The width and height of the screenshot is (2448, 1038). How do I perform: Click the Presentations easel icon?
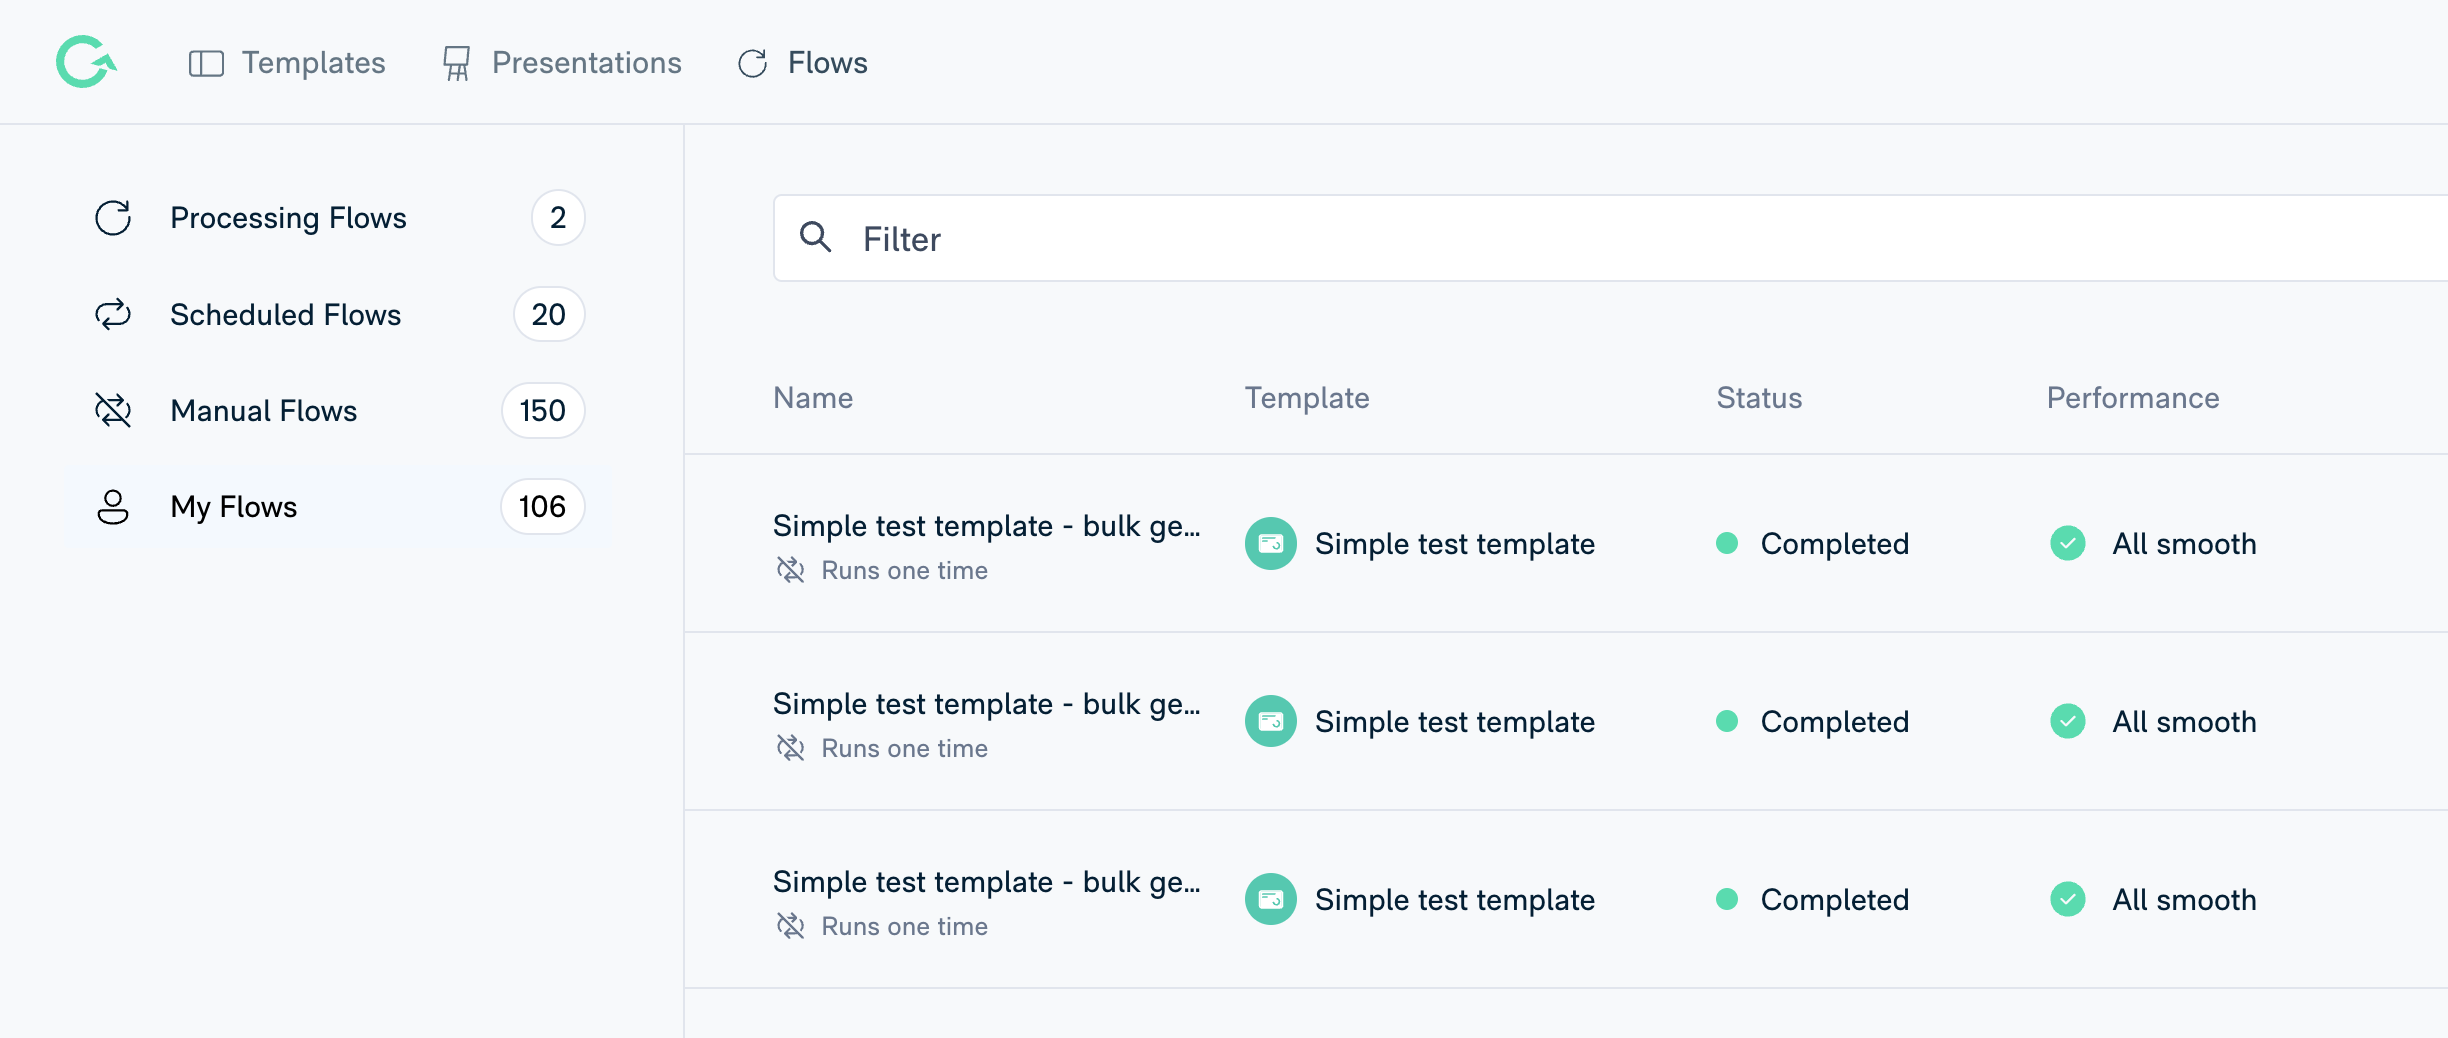click(456, 63)
